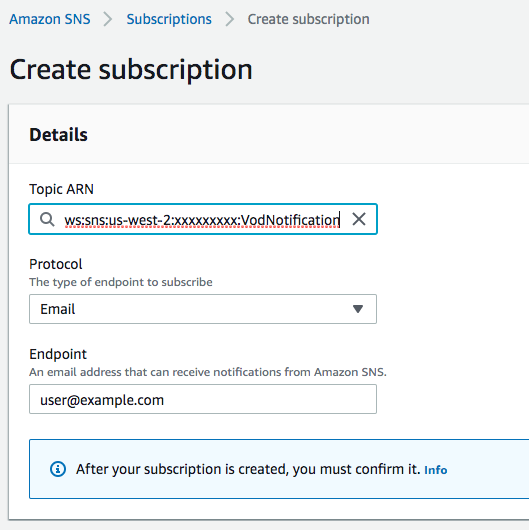
Task: Click the Endpoint email input field
Action: click(x=203, y=399)
